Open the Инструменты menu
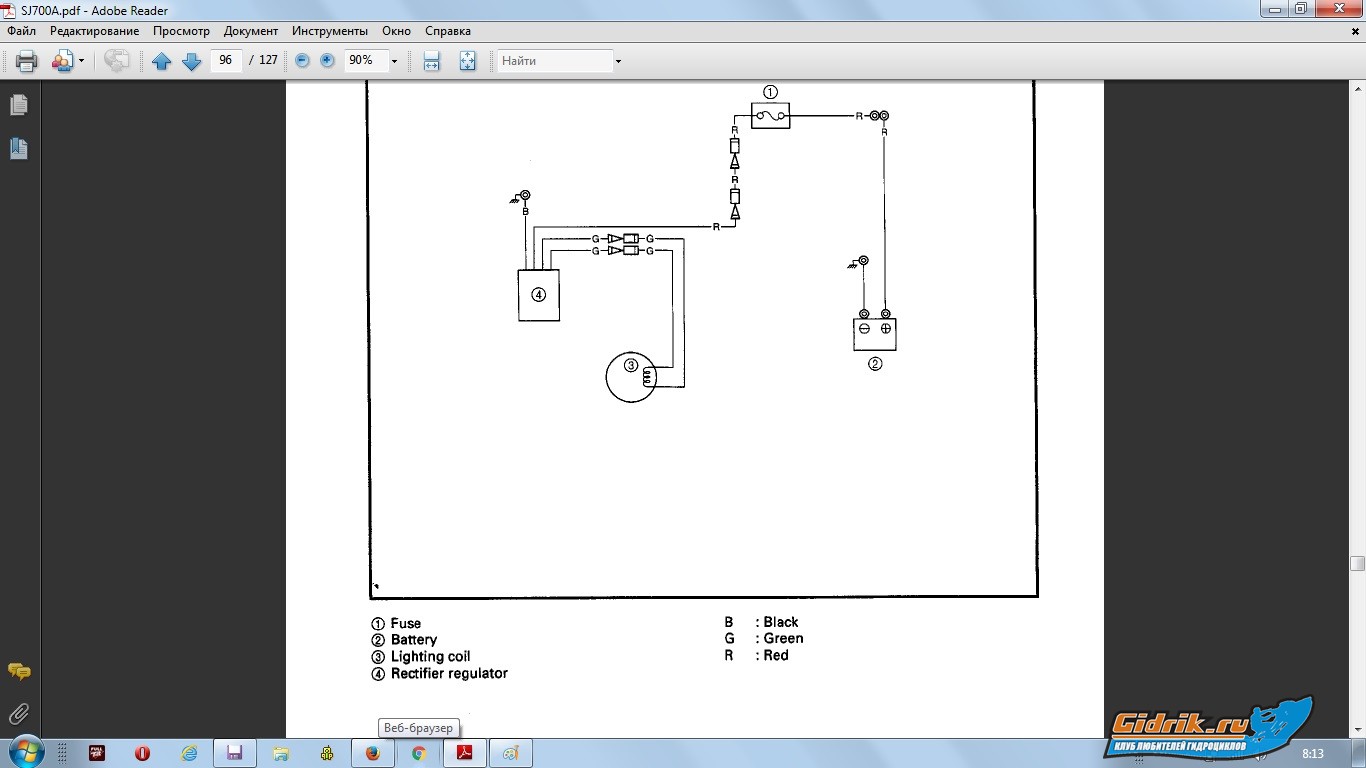Image resolution: width=1366 pixels, height=768 pixels. [330, 31]
